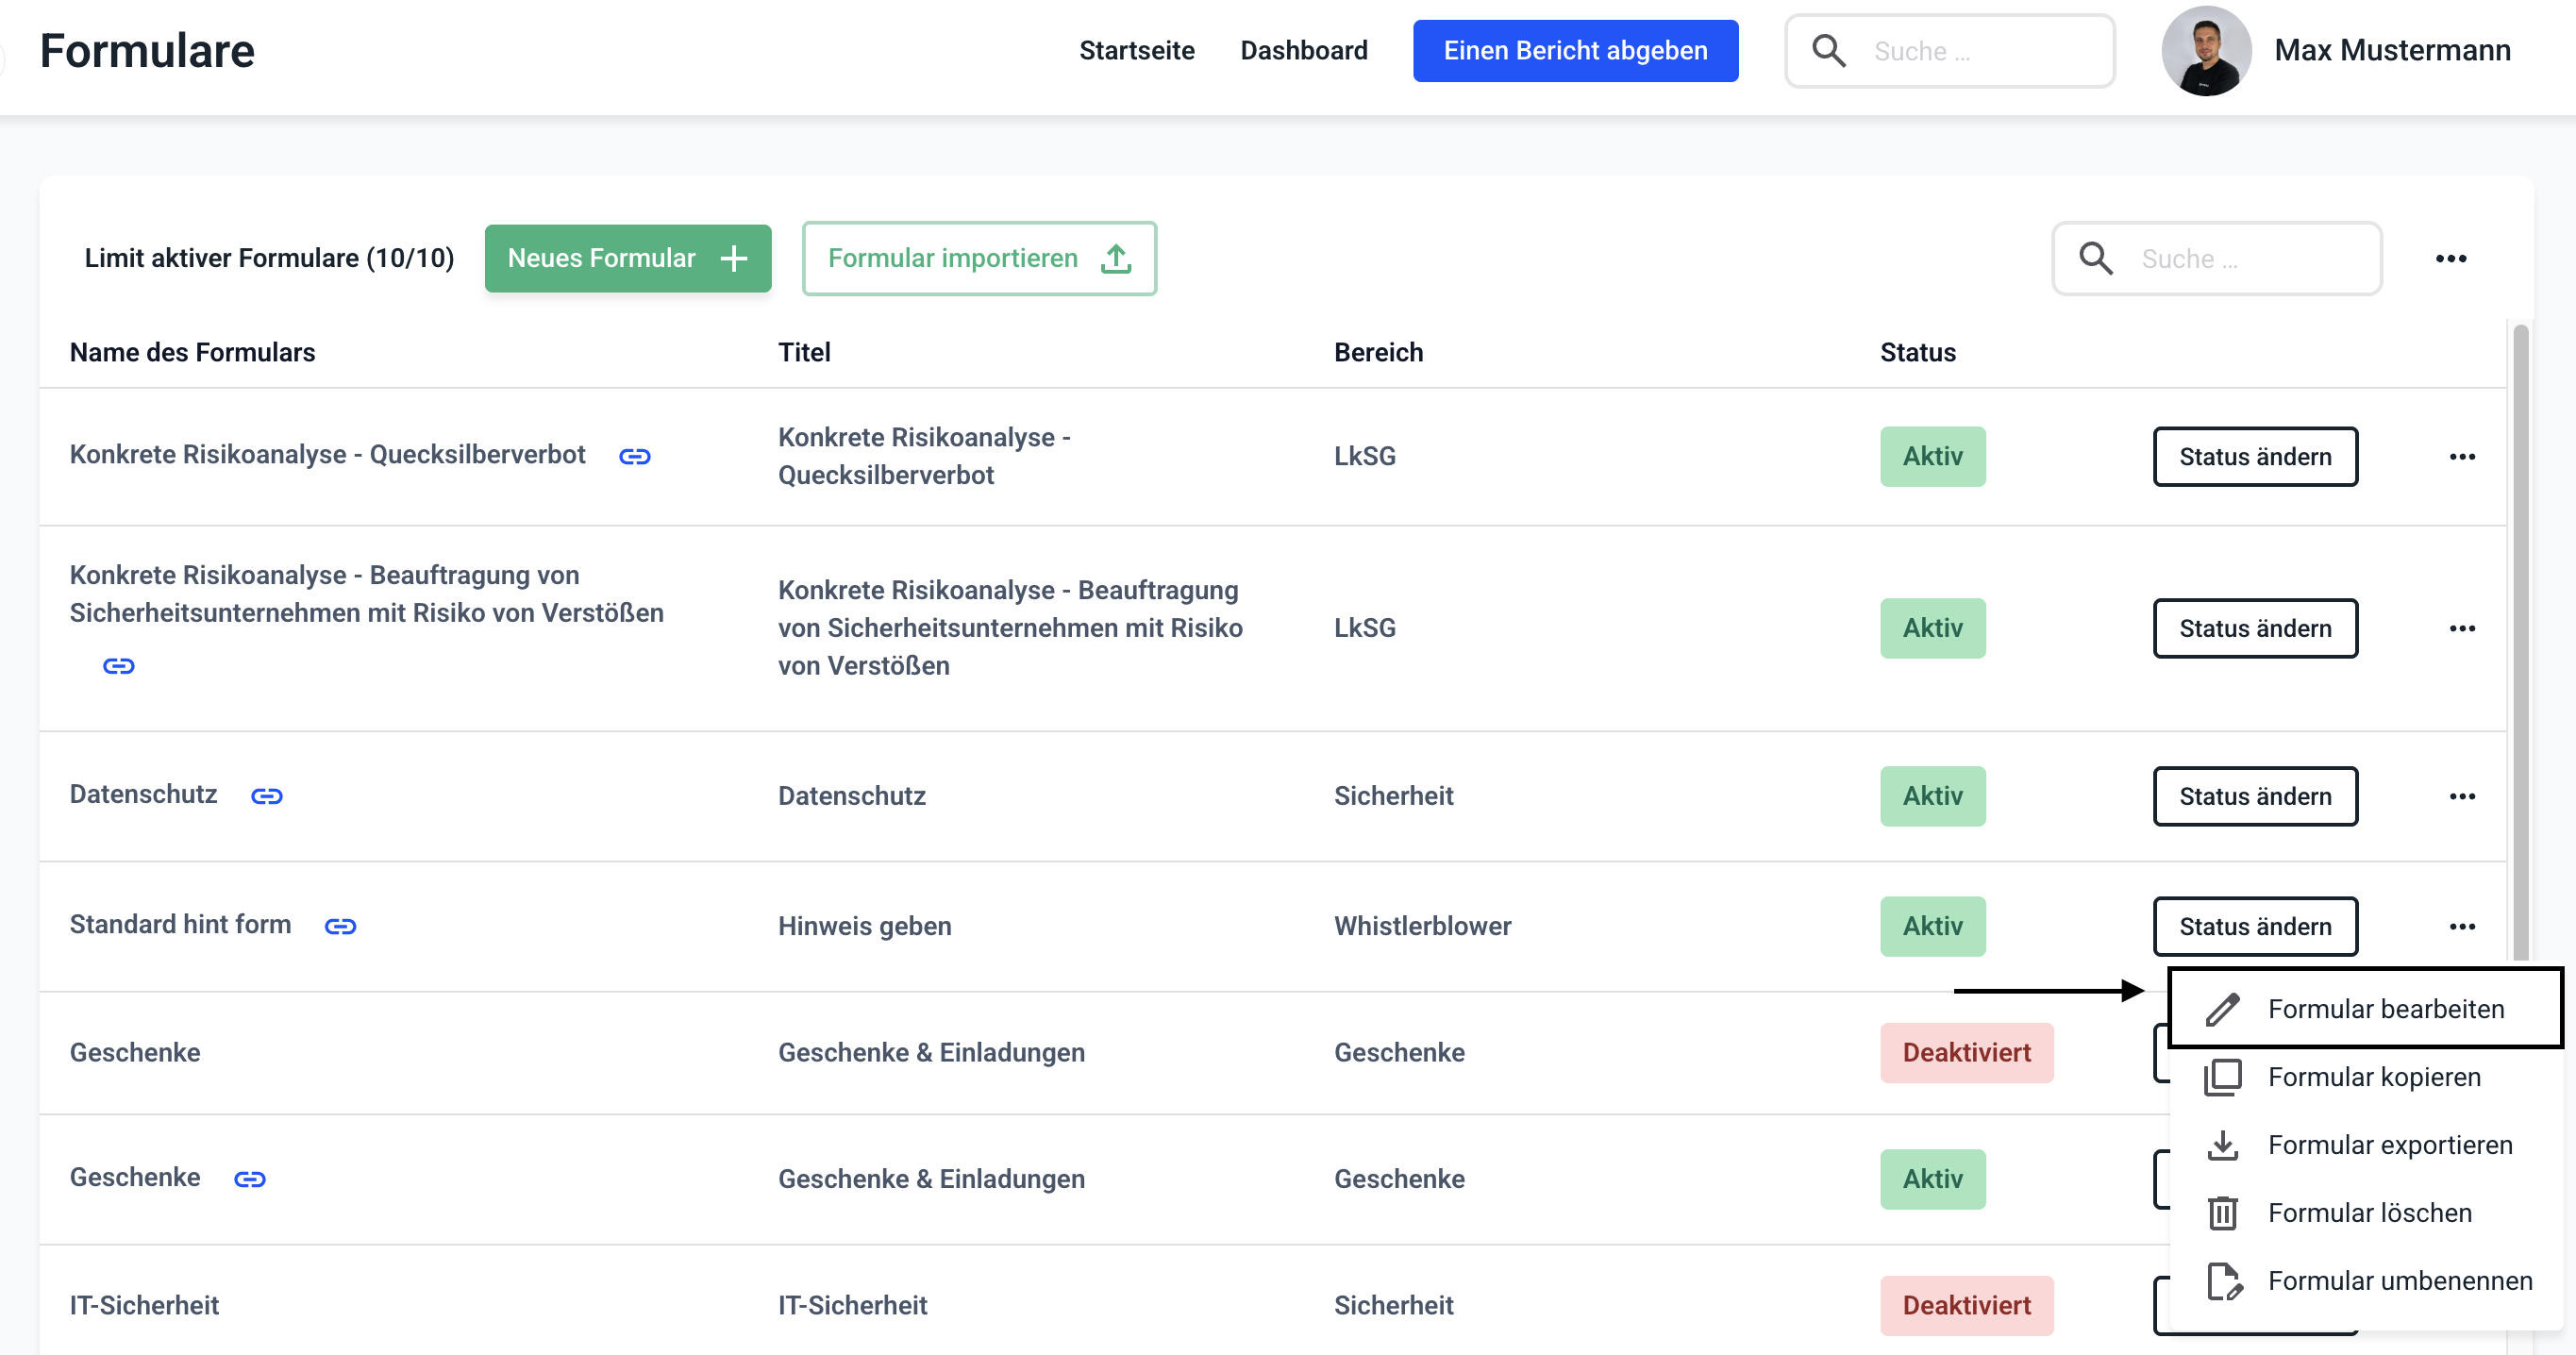Image resolution: width=2576 pixels, height=1355 pixels.
Task: Click Max Mustermann profile avatar
Action: [x=2205, y=51]
